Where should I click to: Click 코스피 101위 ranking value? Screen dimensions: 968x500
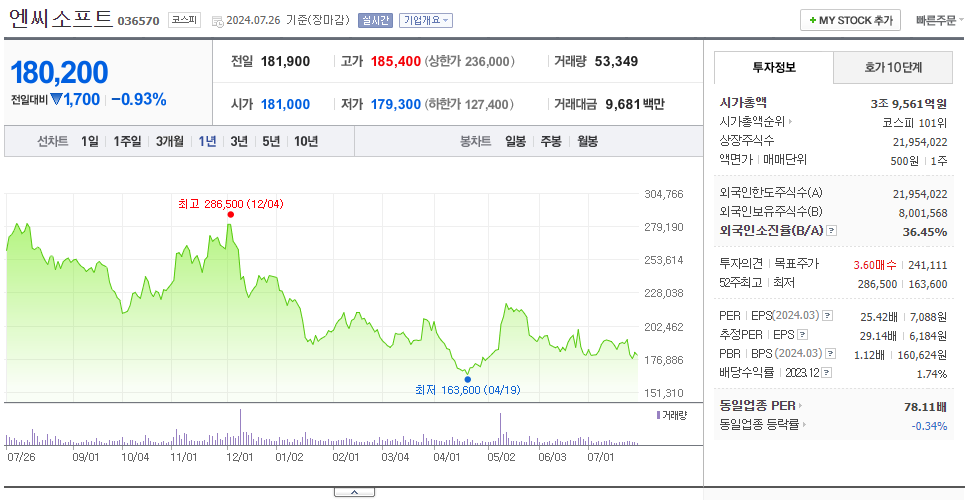(915, 122)
